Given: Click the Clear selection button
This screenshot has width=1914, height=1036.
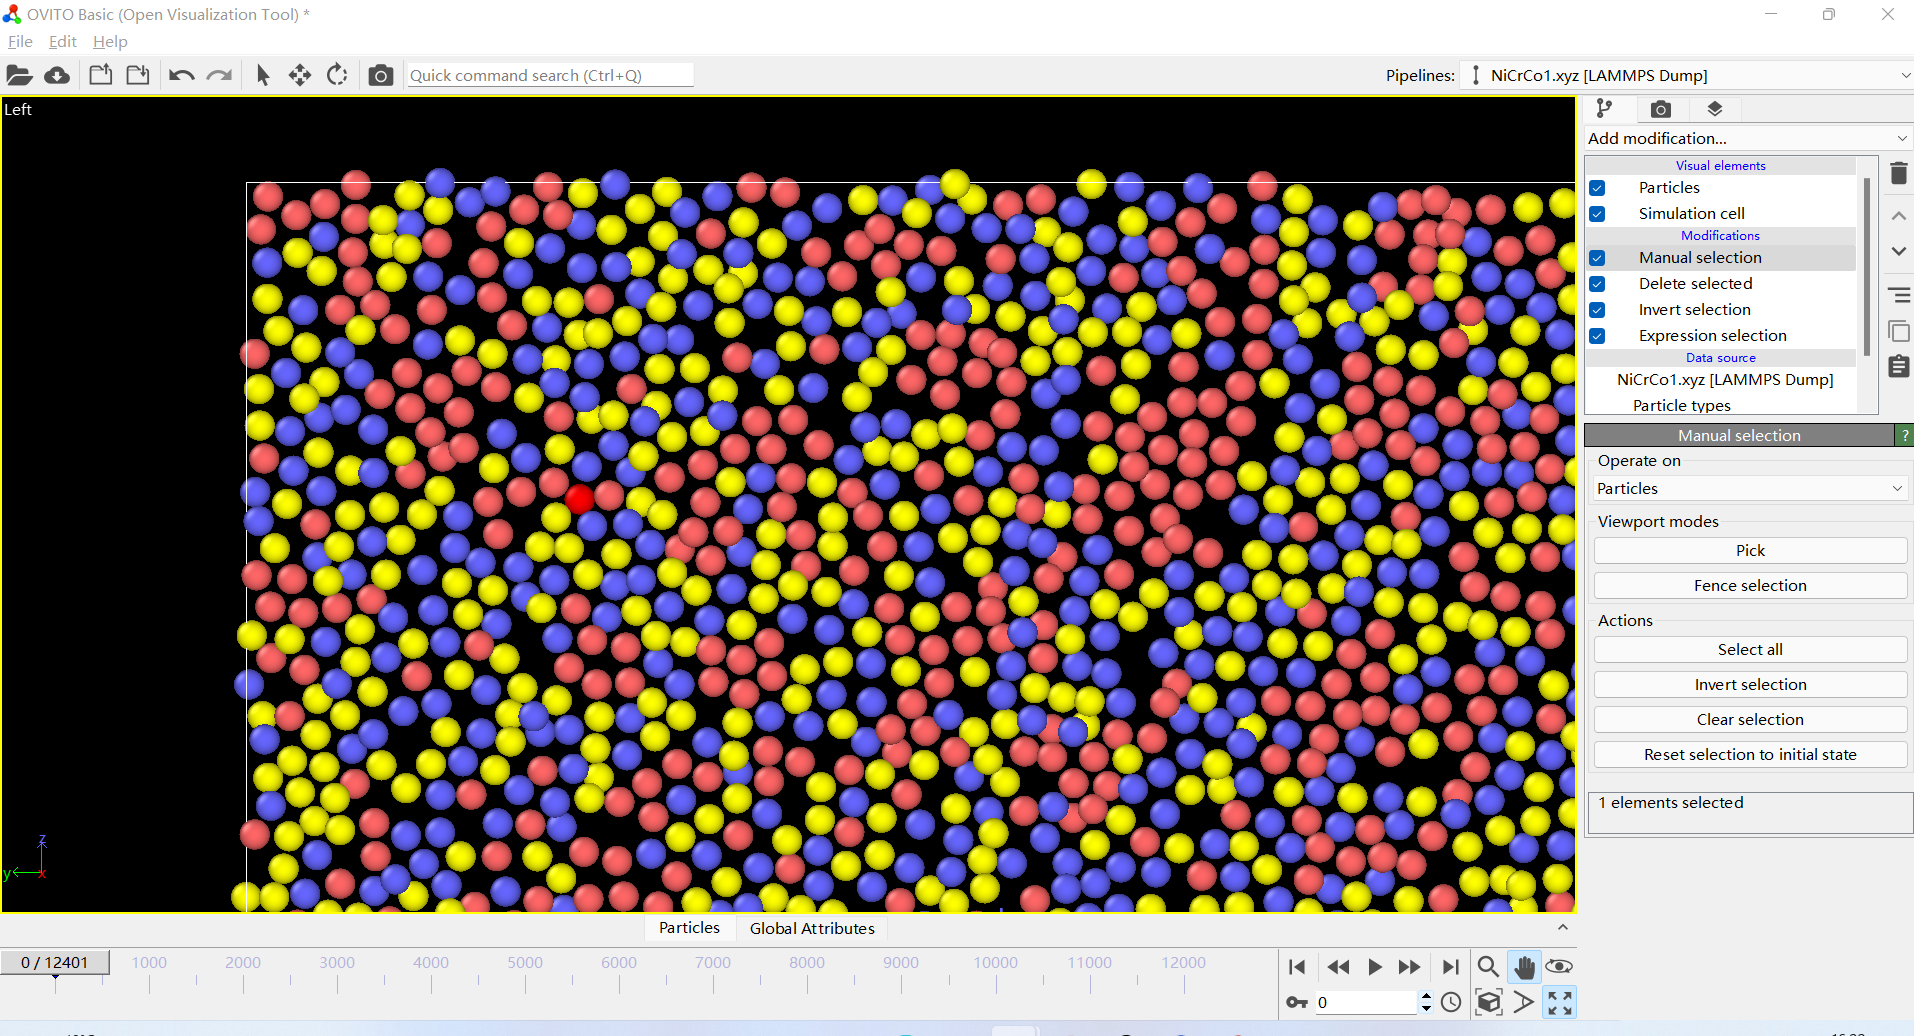Looking at the screenshot, I should coord(1750,719).
